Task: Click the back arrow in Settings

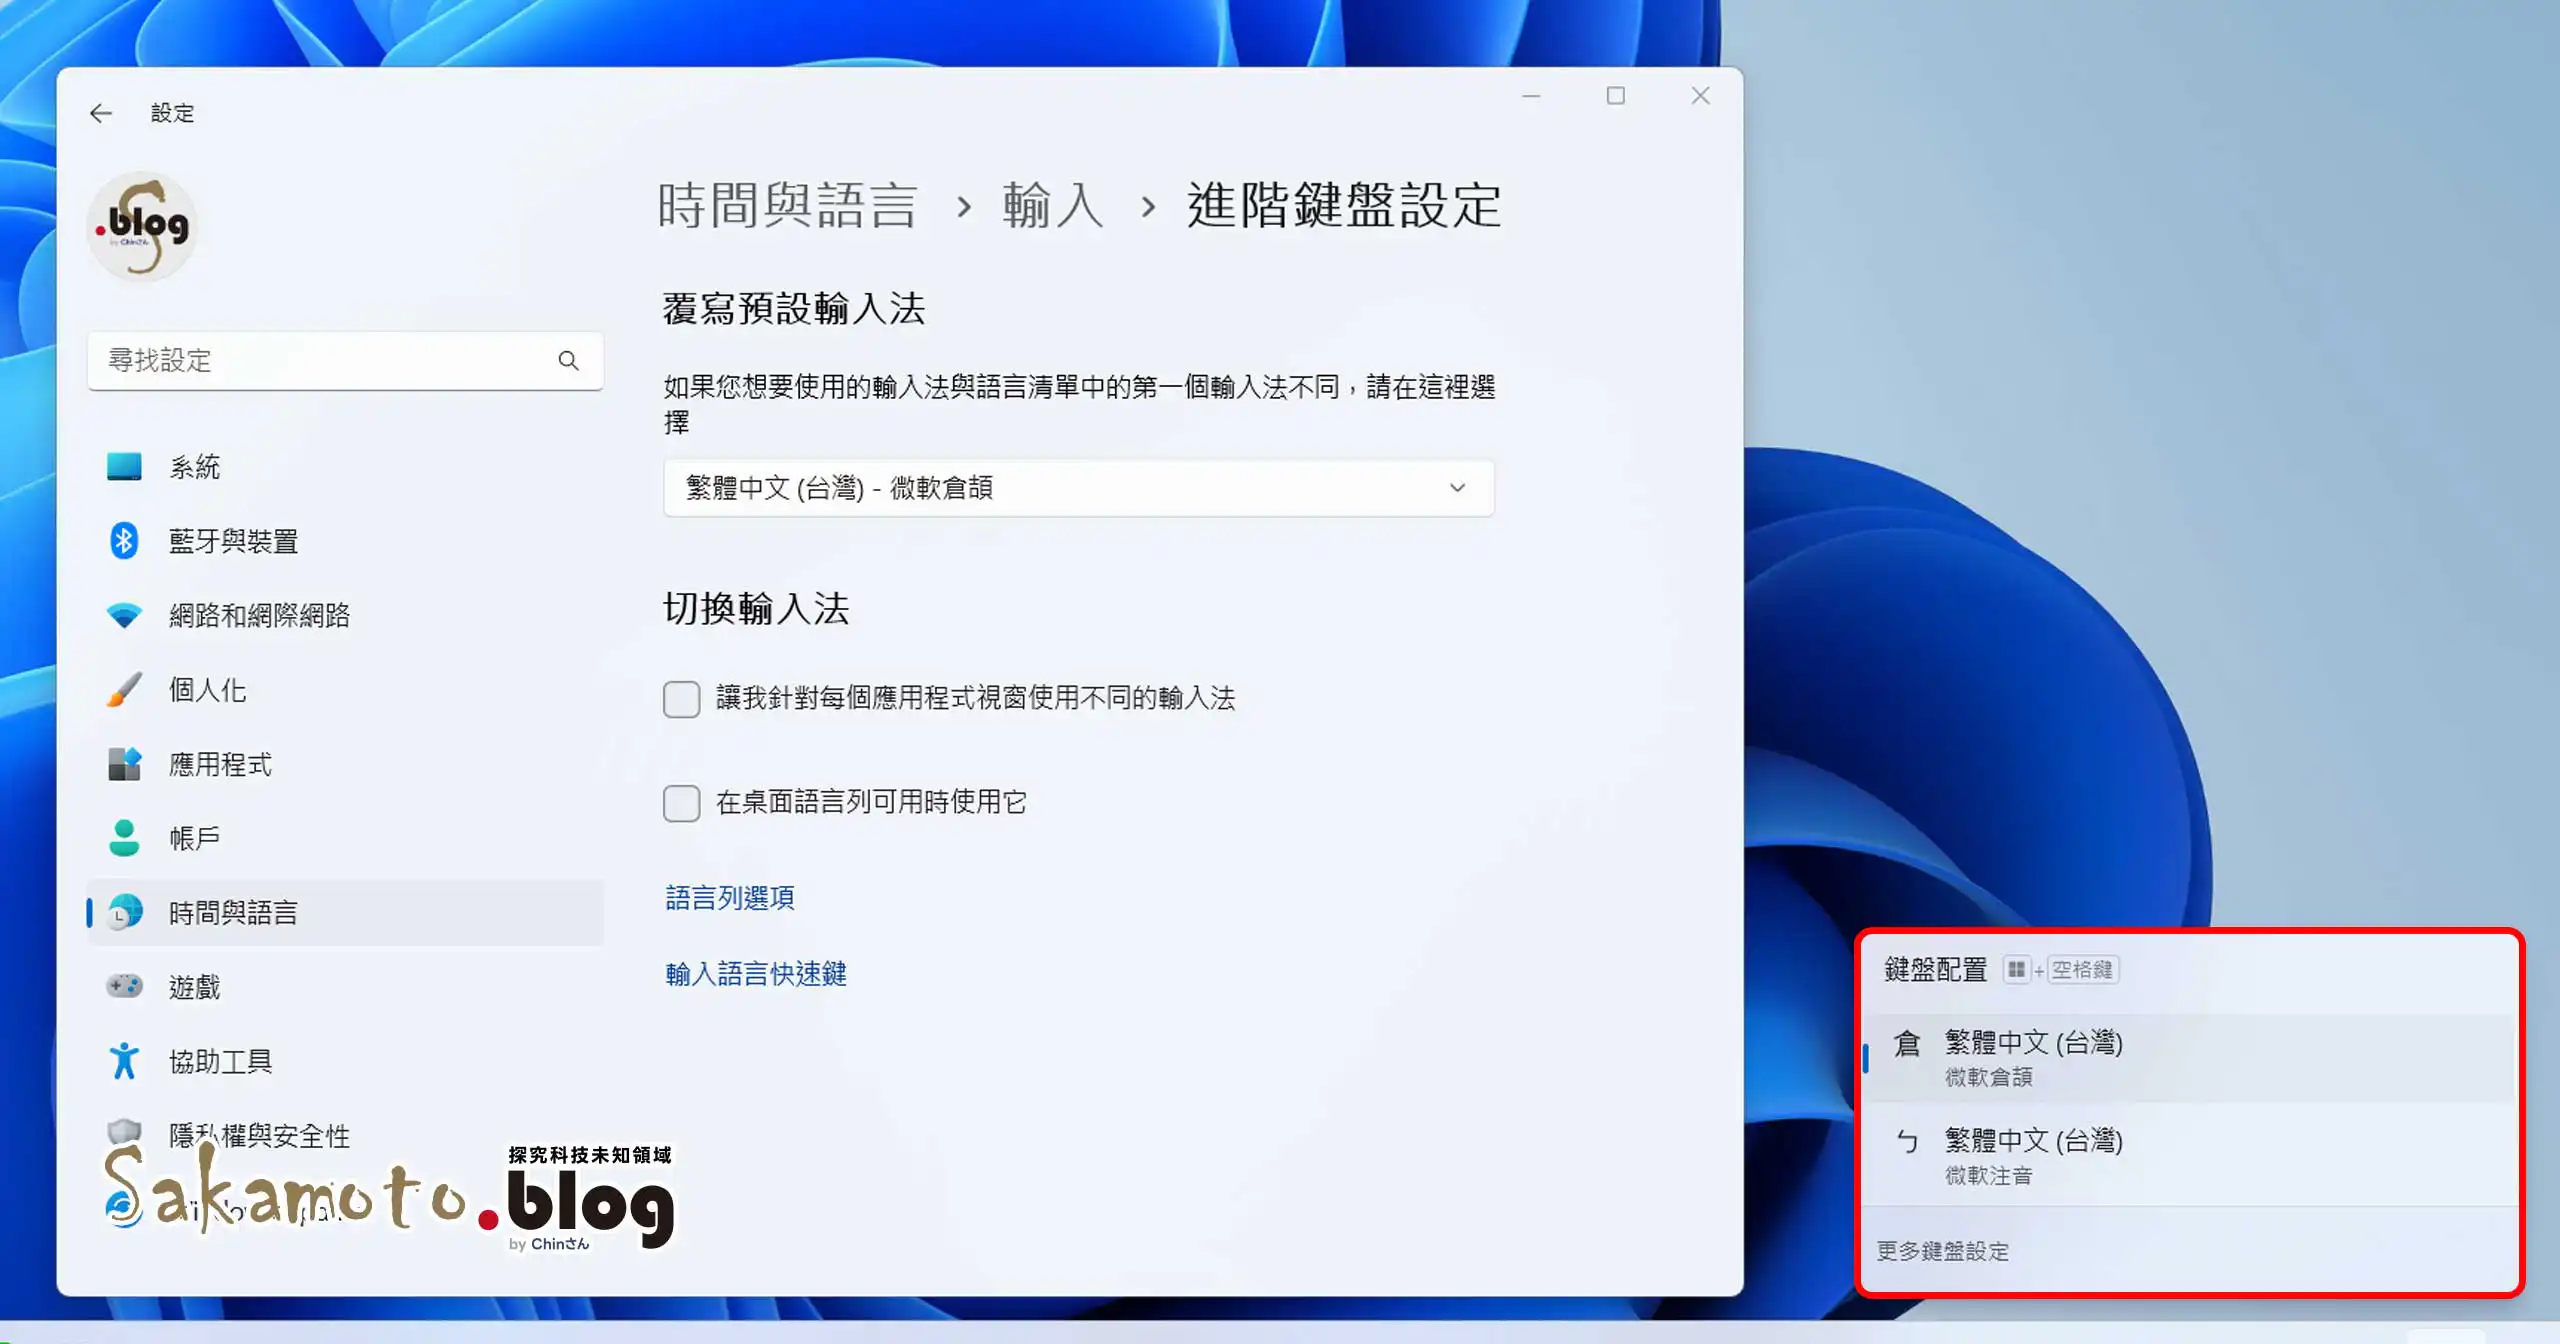Action: [101, 113]
